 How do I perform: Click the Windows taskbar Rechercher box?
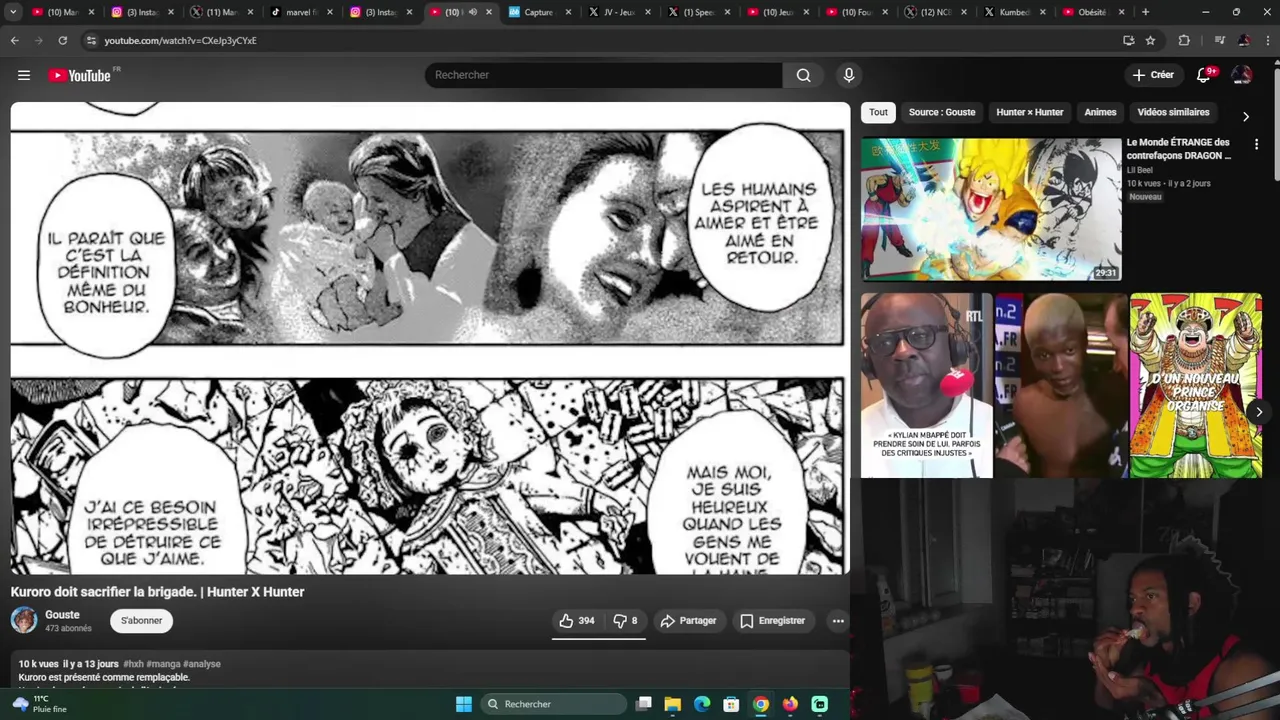[553, 704]
